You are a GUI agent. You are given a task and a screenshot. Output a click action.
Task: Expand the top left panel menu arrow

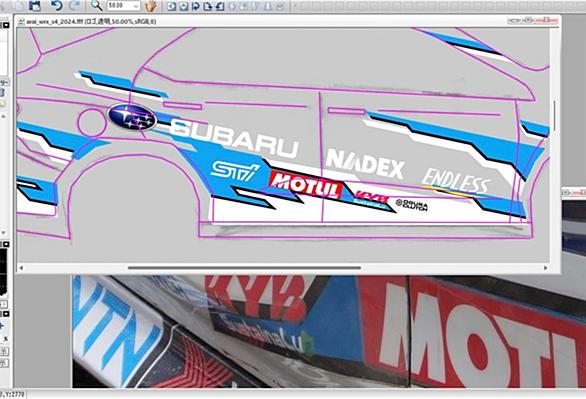click(6, 25)
